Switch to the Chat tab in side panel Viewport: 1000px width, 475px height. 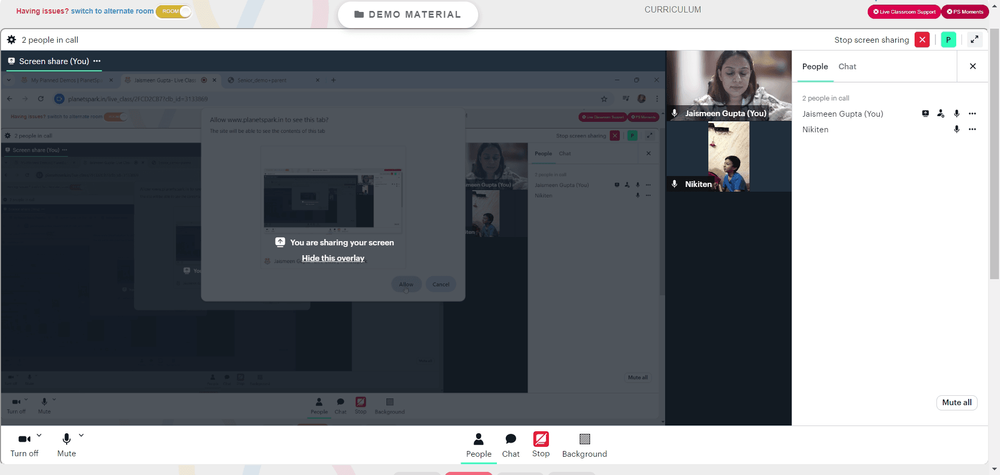point(847,66)
